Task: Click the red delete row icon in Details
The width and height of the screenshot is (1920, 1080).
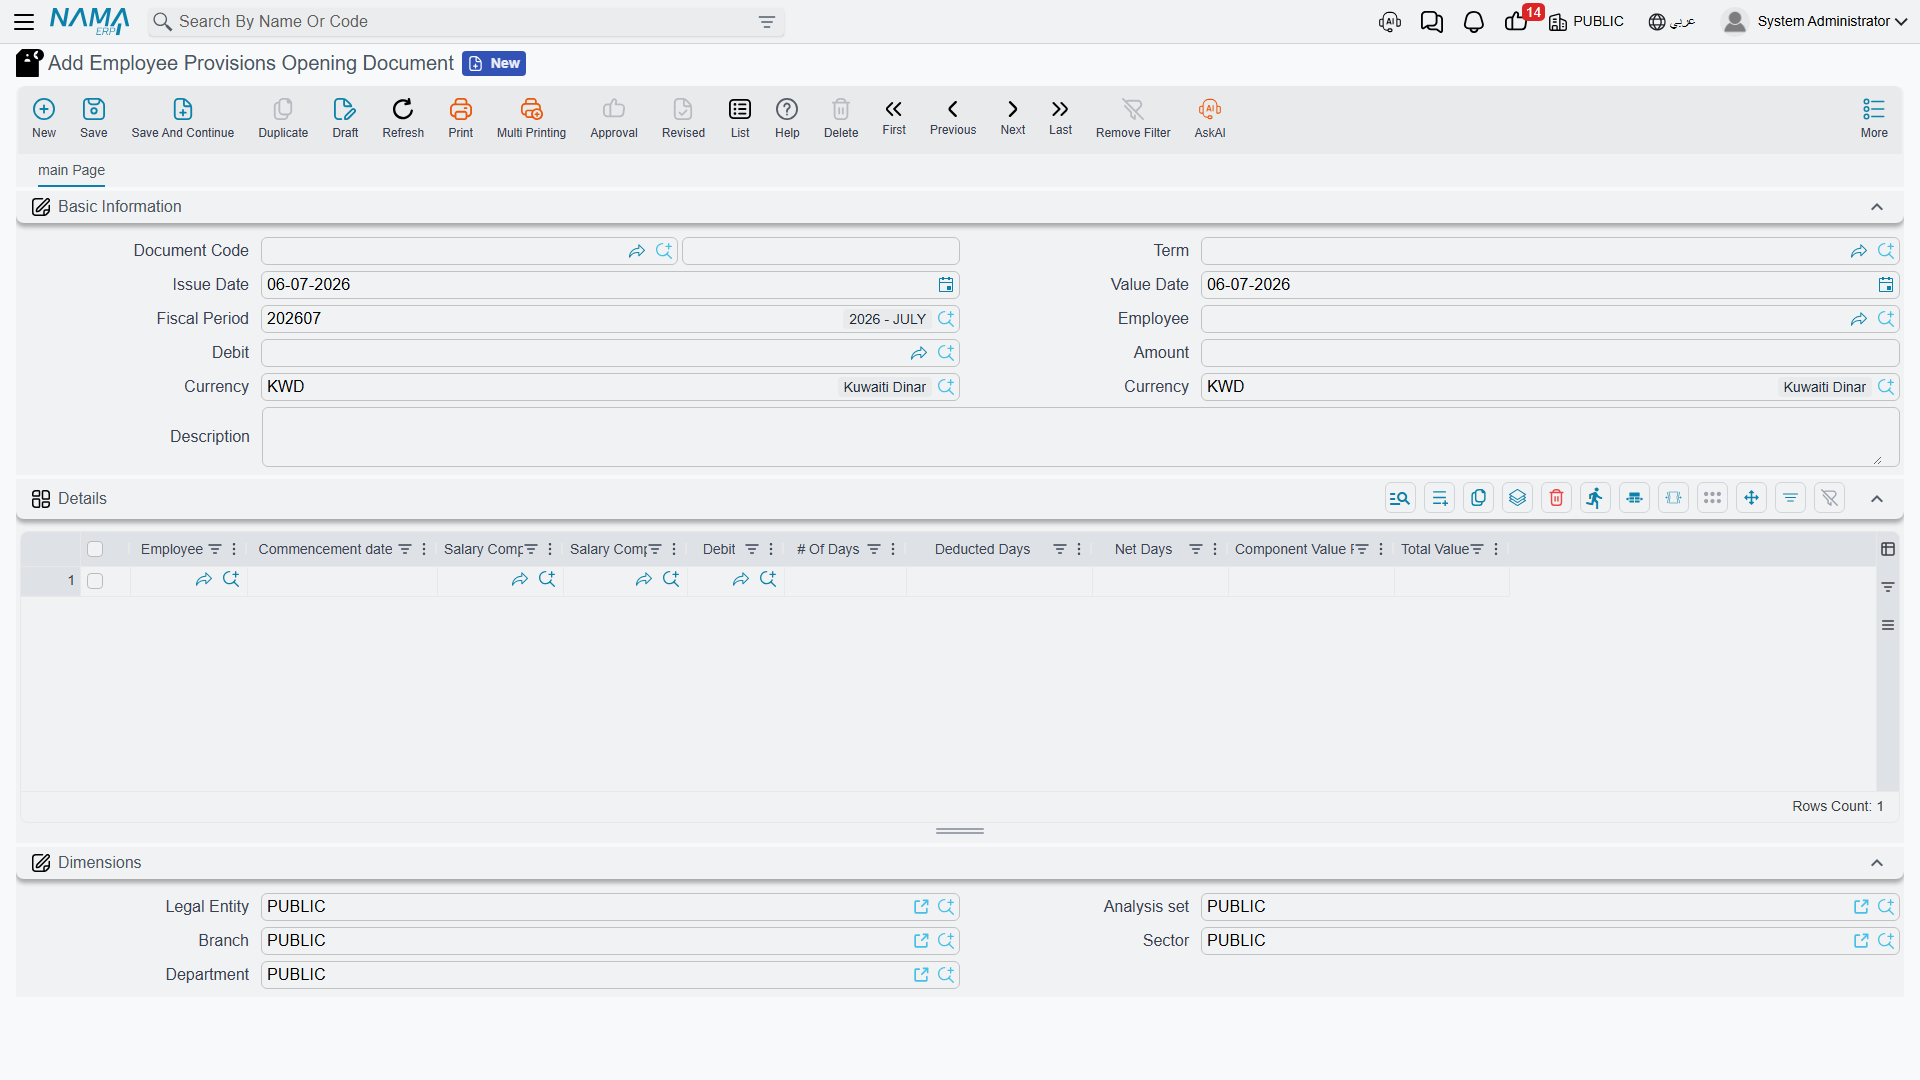Action: click(1556, 498)
